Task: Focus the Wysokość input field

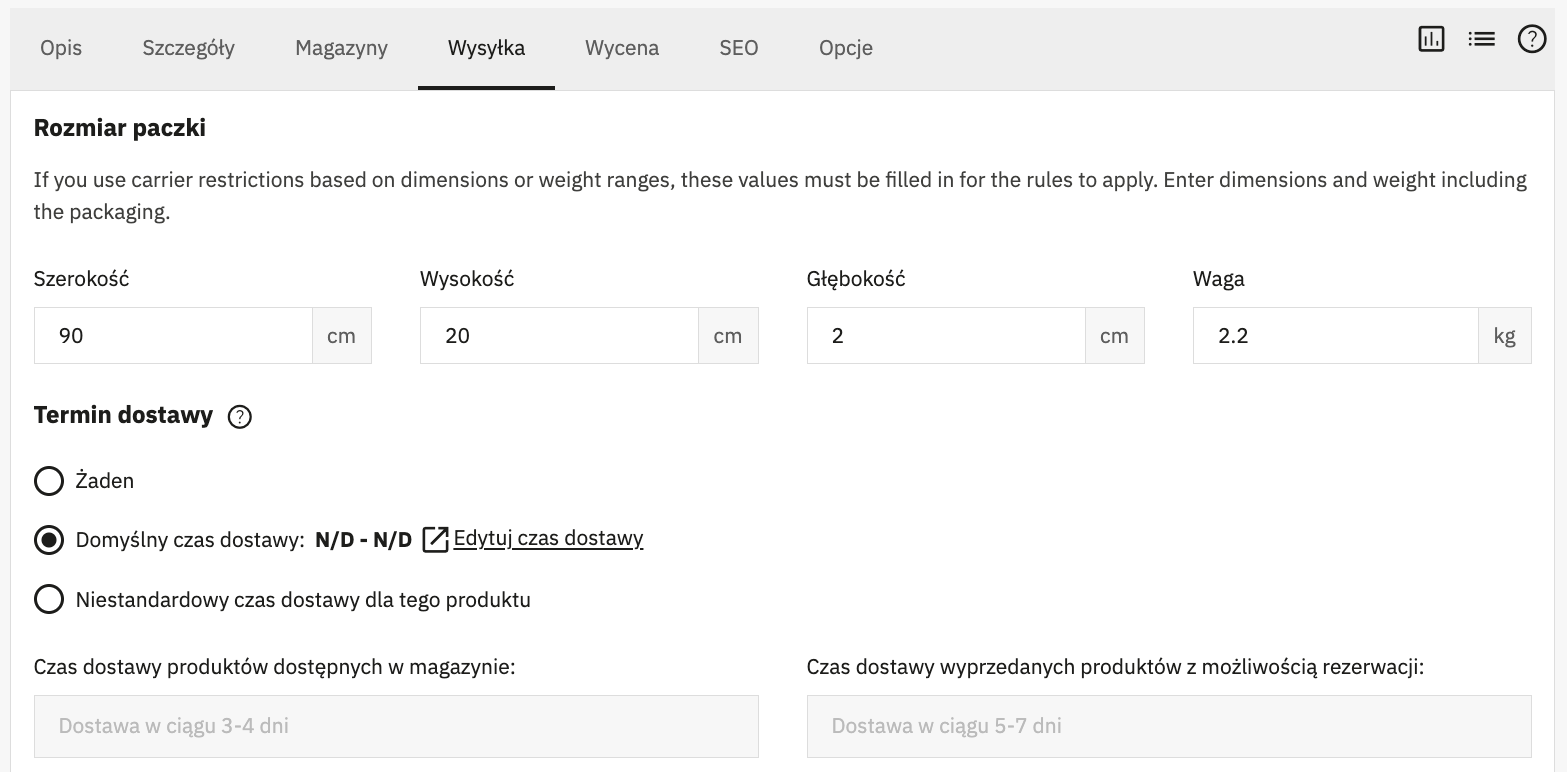Action: coord(559,336)
